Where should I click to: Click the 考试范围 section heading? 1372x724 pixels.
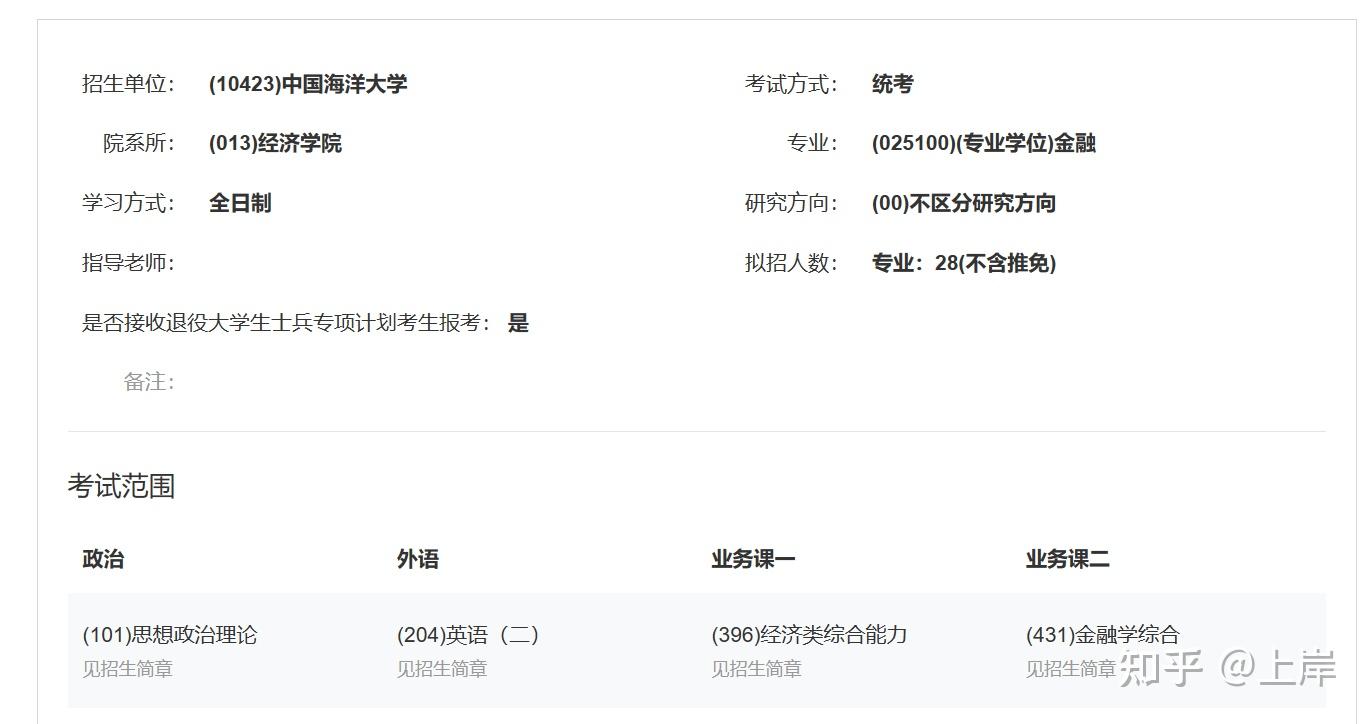[x=121, y=486]
